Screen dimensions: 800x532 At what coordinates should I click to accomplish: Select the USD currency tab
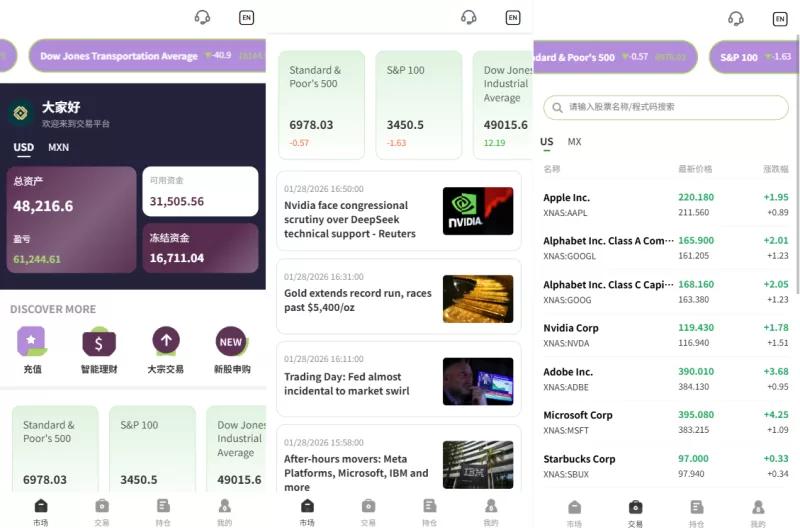click(23, 147)
